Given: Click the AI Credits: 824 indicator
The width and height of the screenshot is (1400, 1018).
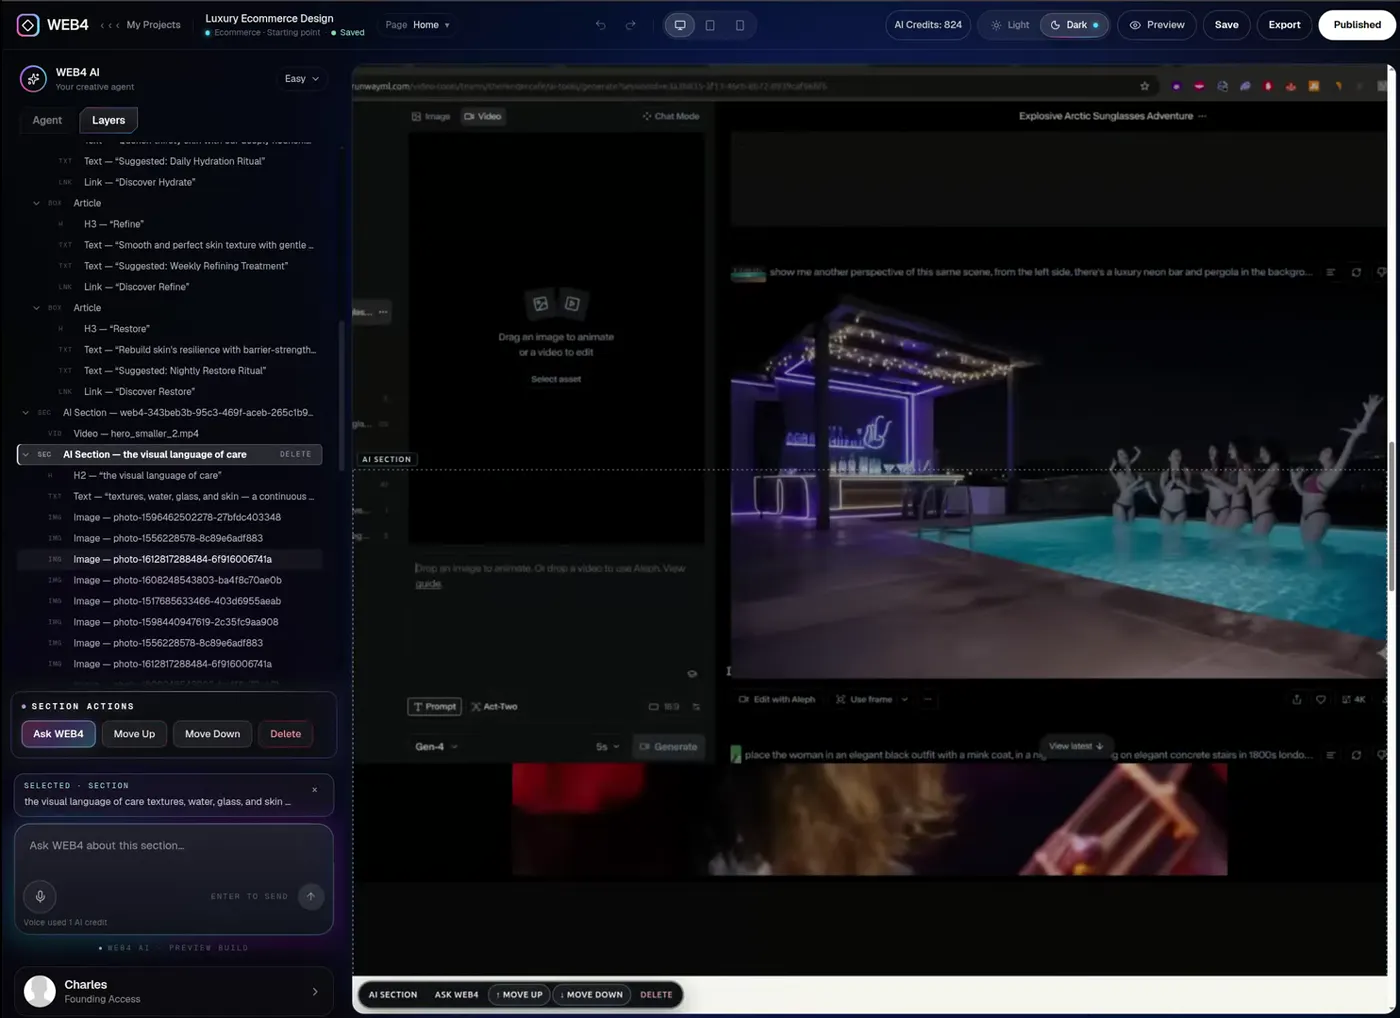Looking at the screenshot, I should pos(928,25).
